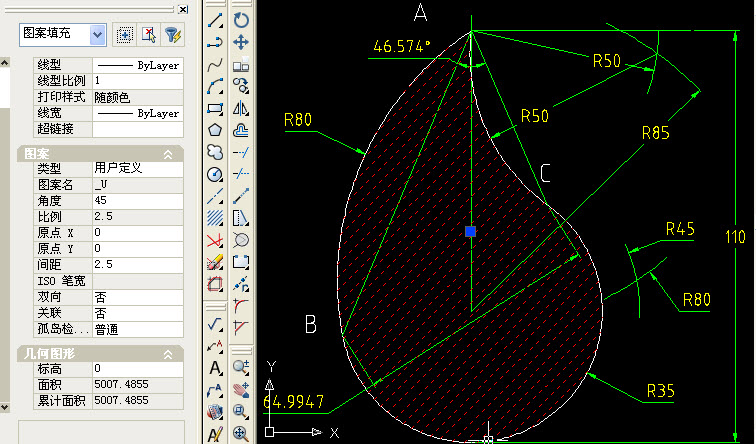Select the Arc drawing tool
The height and width of the screenshot is (444, 756).
215,87
